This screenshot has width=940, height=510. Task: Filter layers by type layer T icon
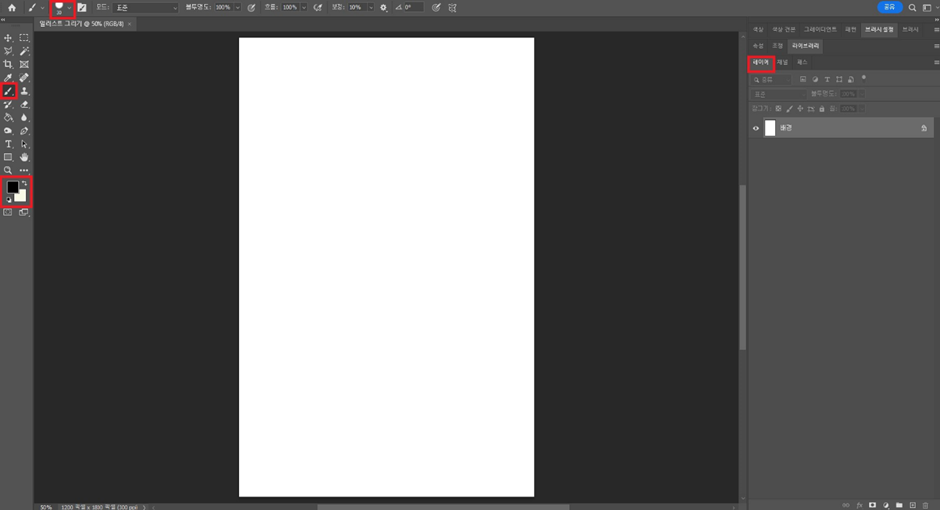827,79
